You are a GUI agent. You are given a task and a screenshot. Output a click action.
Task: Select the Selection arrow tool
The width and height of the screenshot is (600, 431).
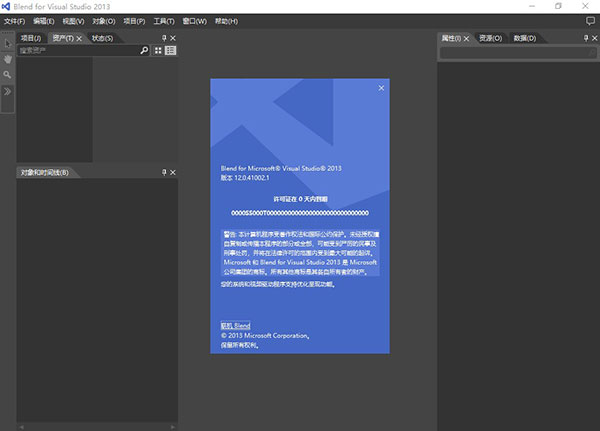pyautogui.click(x=7, y=43)
